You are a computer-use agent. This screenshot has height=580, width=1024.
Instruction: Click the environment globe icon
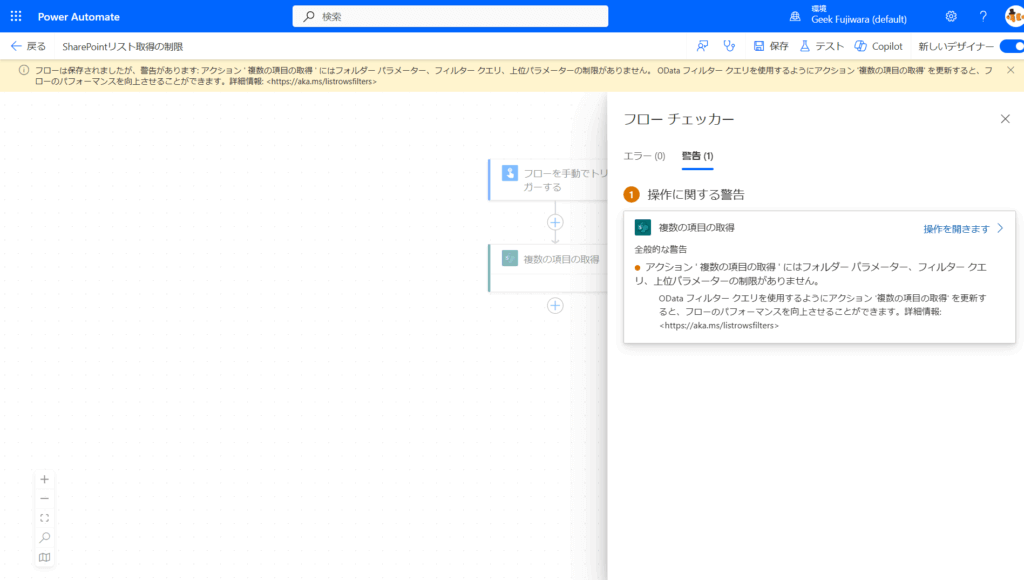795,16
